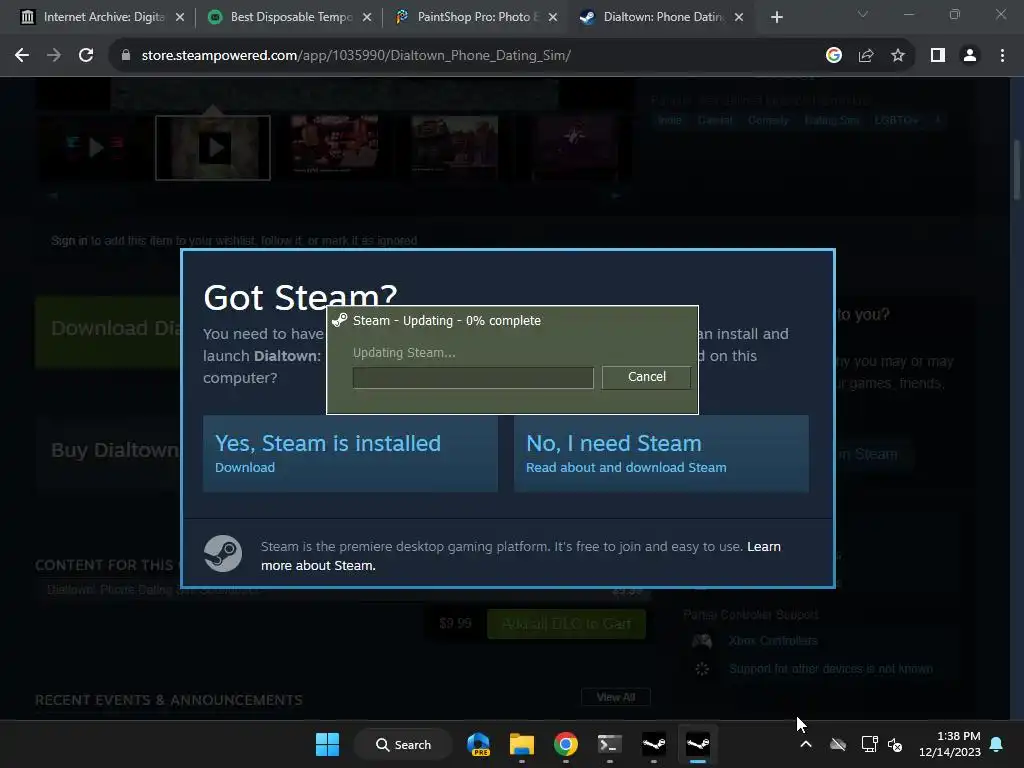
Task: Open taskbar Search box
Action: click(404, 744)
